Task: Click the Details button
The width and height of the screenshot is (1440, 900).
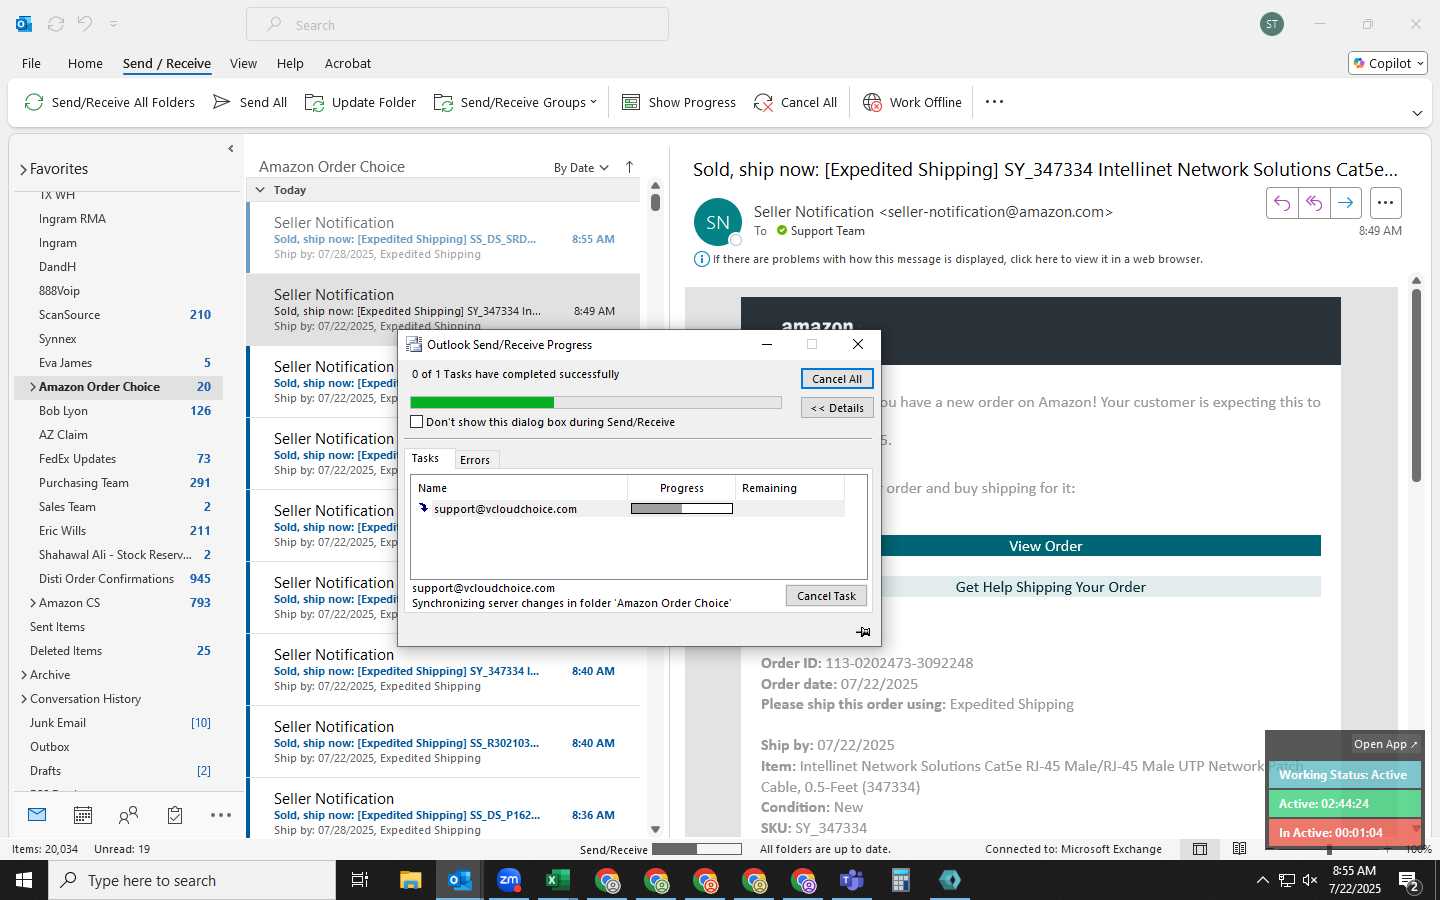Action: (837, 408)
